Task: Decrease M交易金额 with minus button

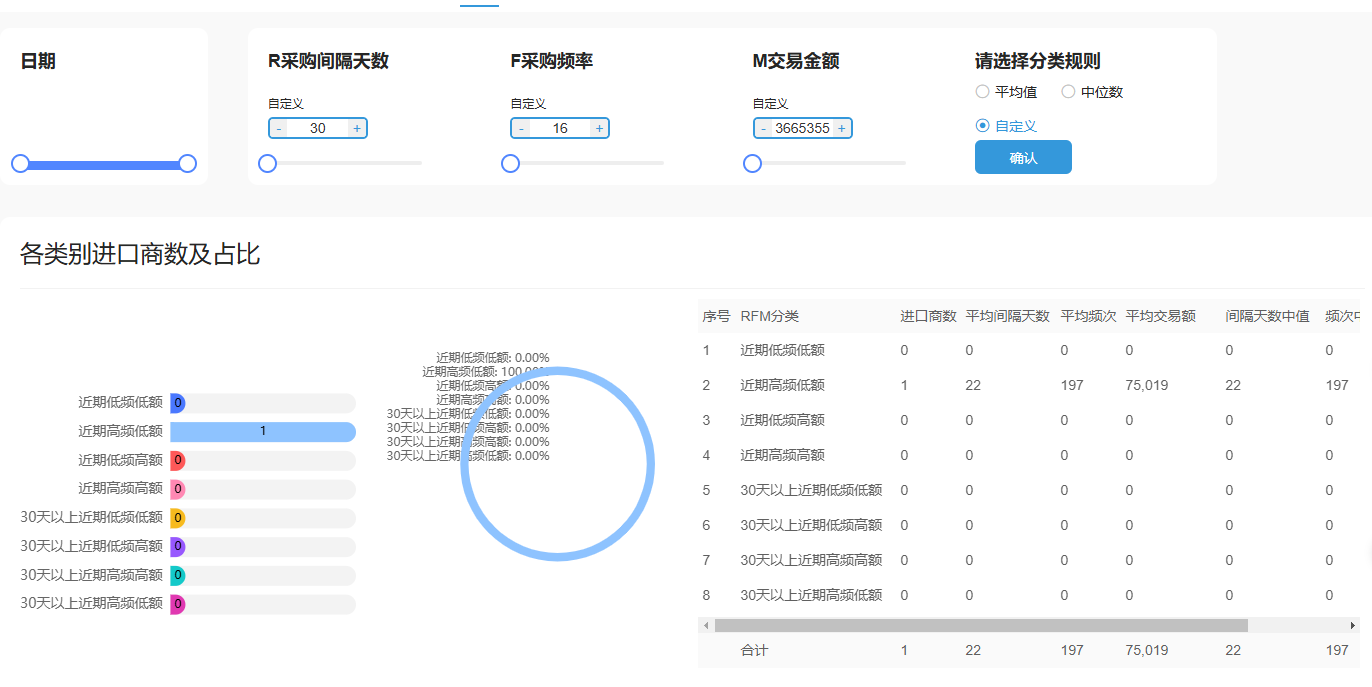Action: tap(764, 128)
